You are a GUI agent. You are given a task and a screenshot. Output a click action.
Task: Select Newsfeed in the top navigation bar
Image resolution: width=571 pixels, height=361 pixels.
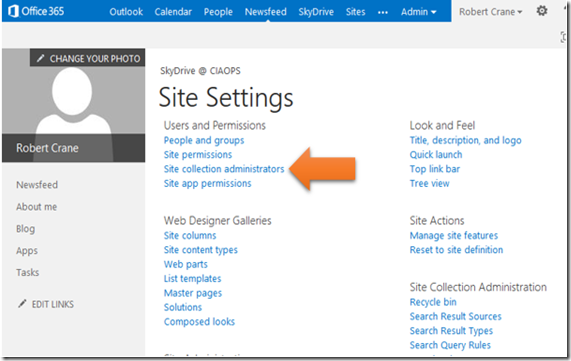coord(265,12)
